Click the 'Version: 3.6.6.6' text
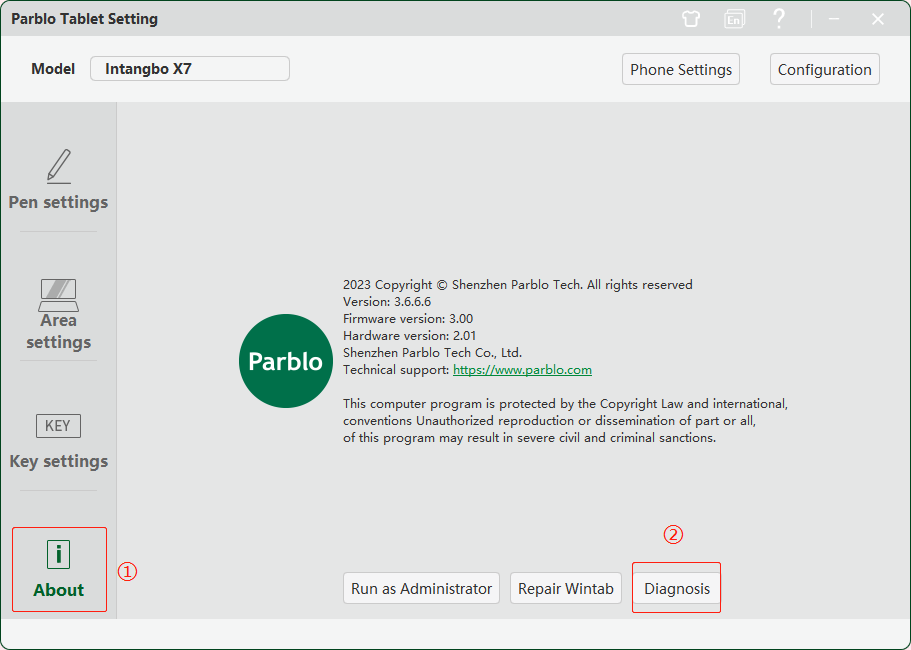Screen dimensions: 911x650 tap(387, 301)
